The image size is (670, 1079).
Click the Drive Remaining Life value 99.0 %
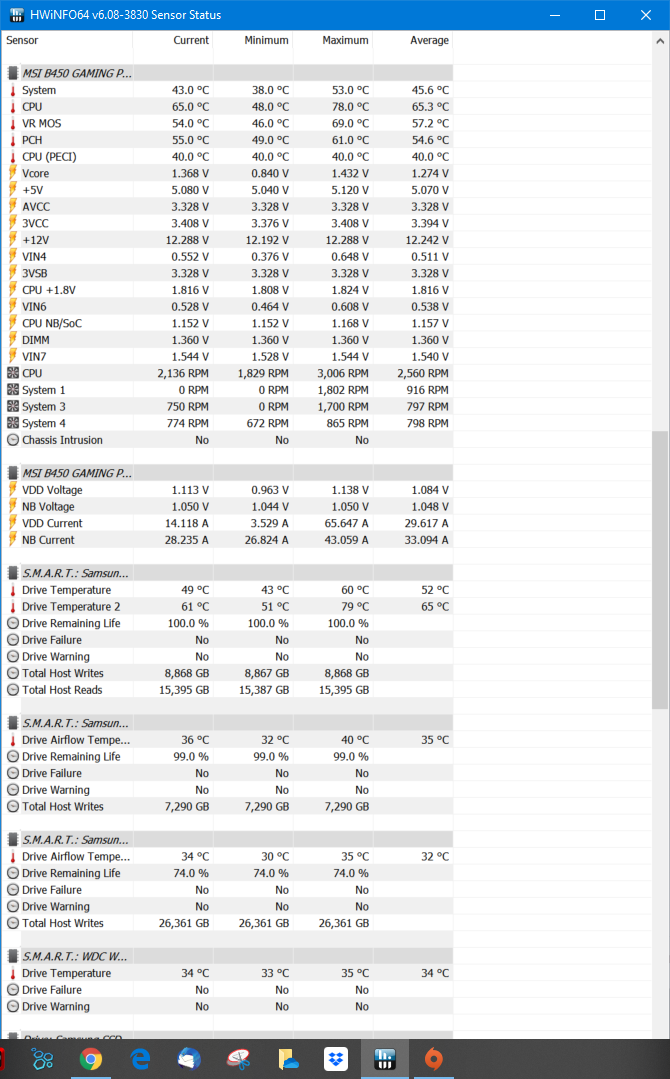tap(191, 756)
